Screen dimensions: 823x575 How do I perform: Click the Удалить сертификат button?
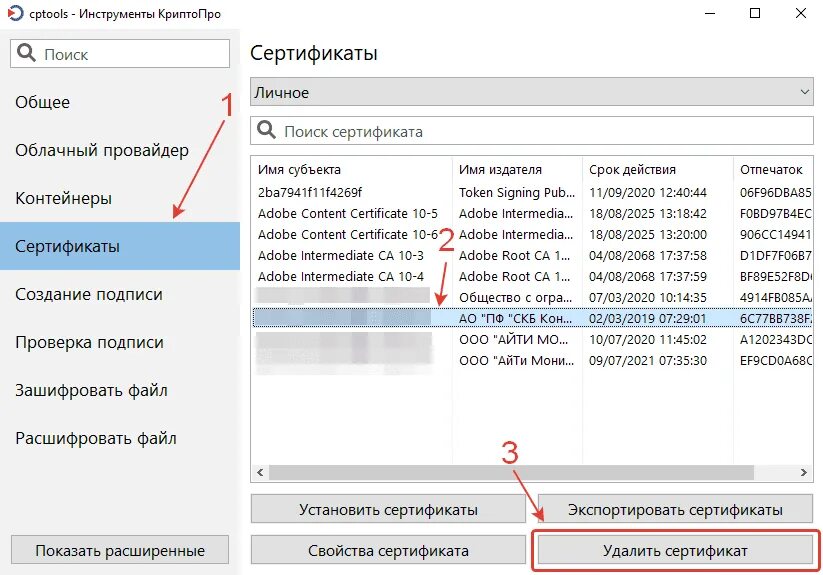[676, 550]
